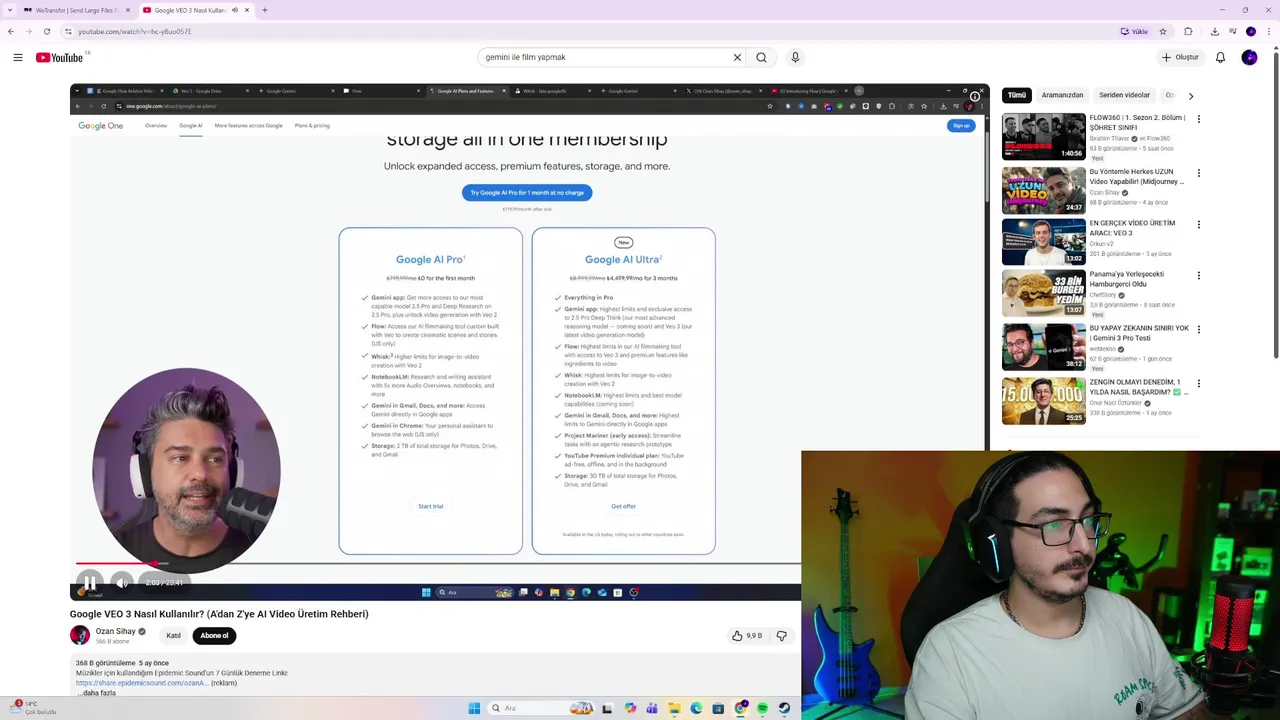Open Ozan Sihay channel avatar
This screenshot has height=720, width=1280.
[80, 635]
